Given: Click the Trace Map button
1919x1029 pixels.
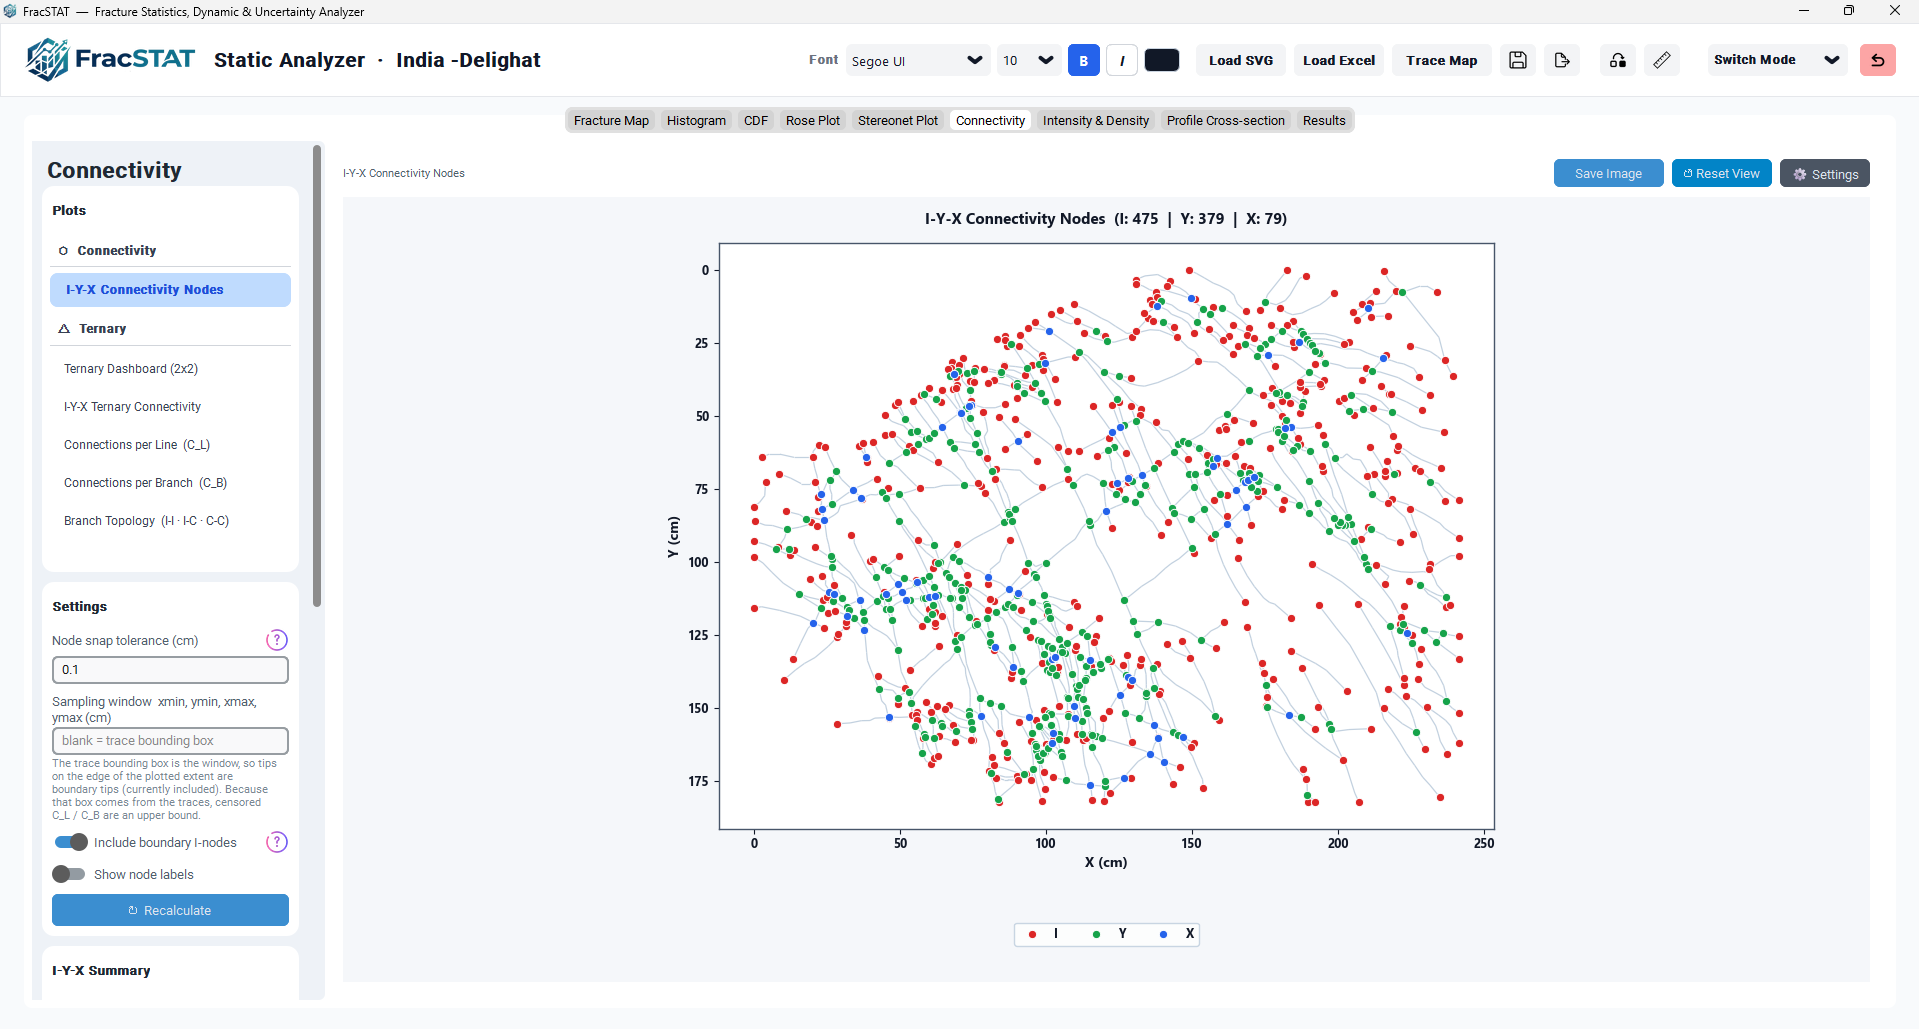Looking at the screenshot, I should click(x=1442, y=60).
